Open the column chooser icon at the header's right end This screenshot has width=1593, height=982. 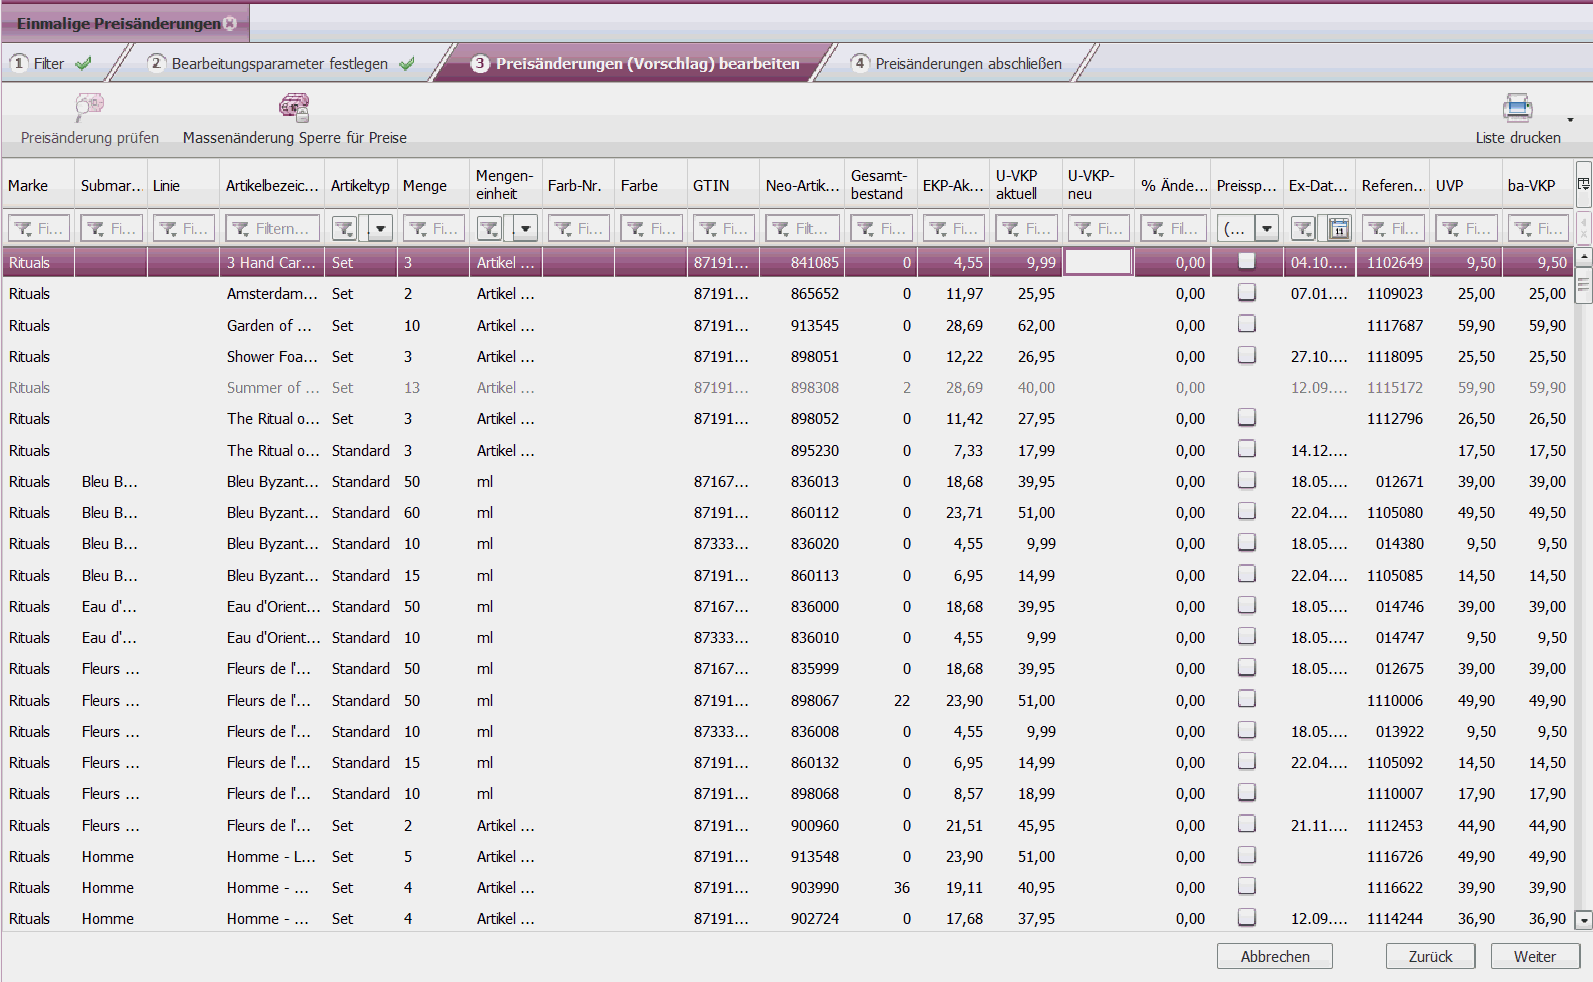point(1583,185)
